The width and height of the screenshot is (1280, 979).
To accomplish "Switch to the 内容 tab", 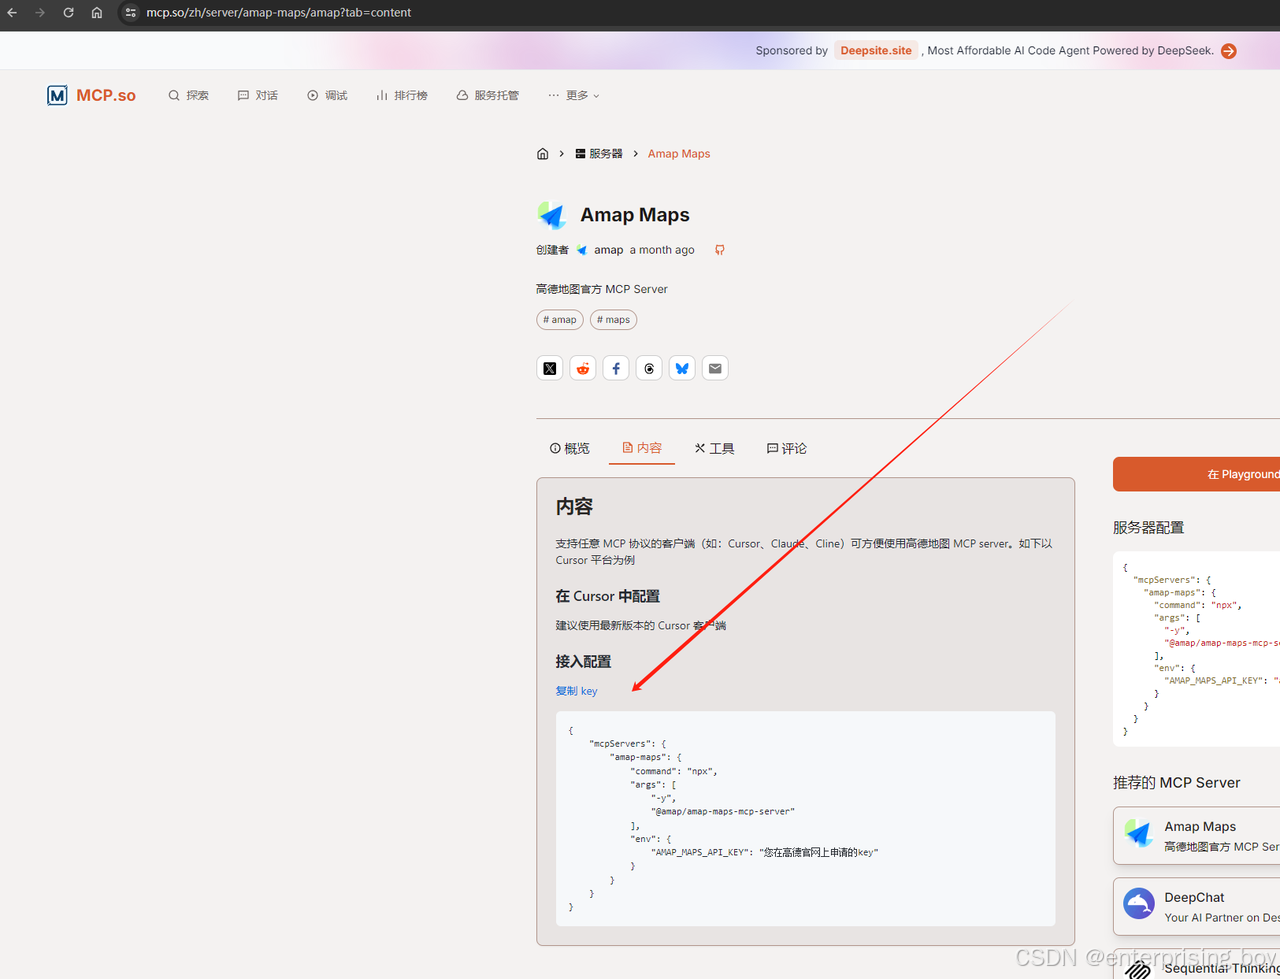I will (642, 449).
